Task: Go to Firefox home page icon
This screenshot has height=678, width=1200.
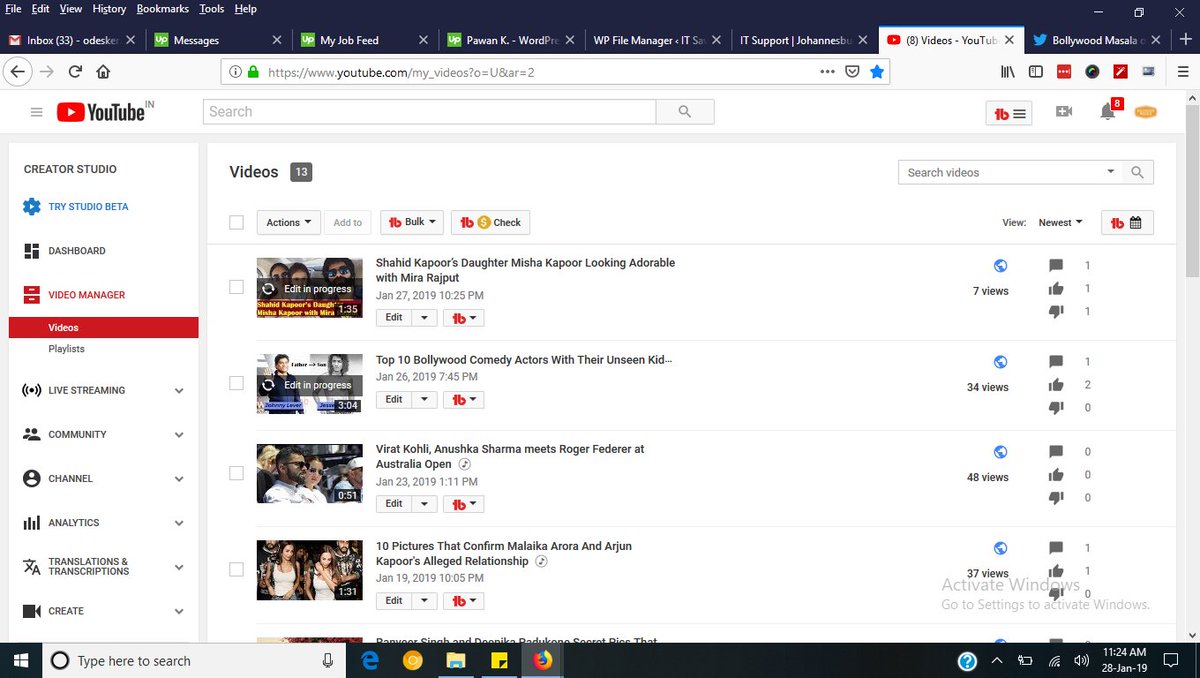Action: (103, 72)
